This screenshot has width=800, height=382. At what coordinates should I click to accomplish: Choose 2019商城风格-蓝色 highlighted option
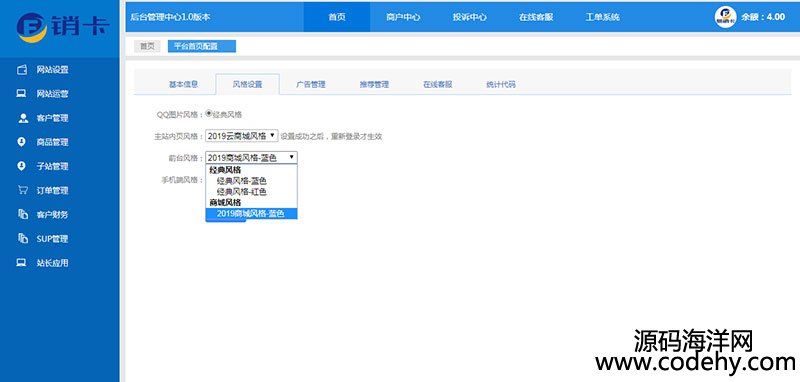pyautogui.click(x=251, y=214)
